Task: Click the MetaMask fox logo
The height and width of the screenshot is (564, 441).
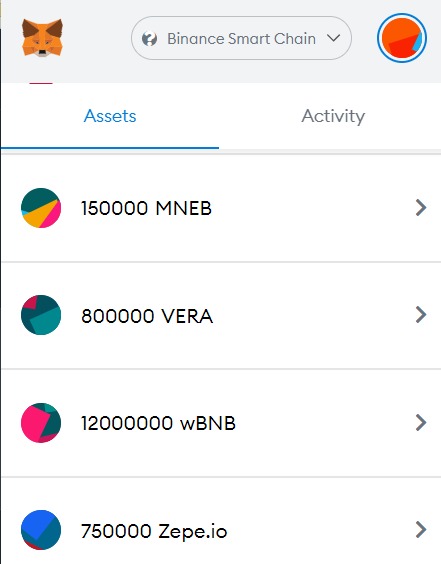Action: click(42, 38)
